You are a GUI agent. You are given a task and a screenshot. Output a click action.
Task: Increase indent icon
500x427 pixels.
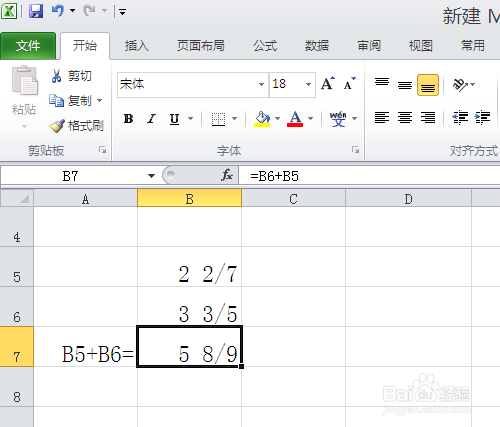click(x=482, y=117)
